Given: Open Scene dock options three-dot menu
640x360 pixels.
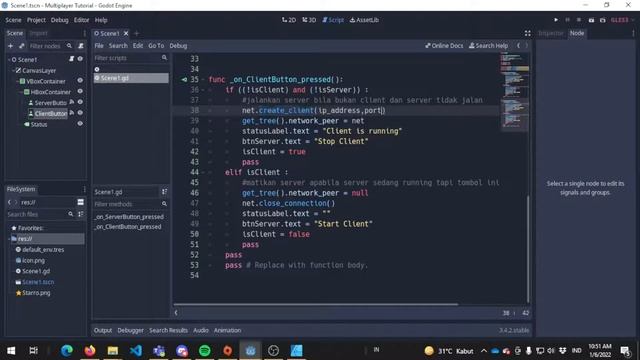Looking at the screenshot, I should coord(84,33).
